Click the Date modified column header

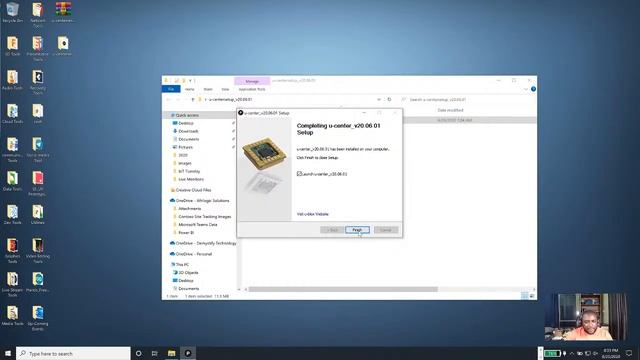pos(450,110)
